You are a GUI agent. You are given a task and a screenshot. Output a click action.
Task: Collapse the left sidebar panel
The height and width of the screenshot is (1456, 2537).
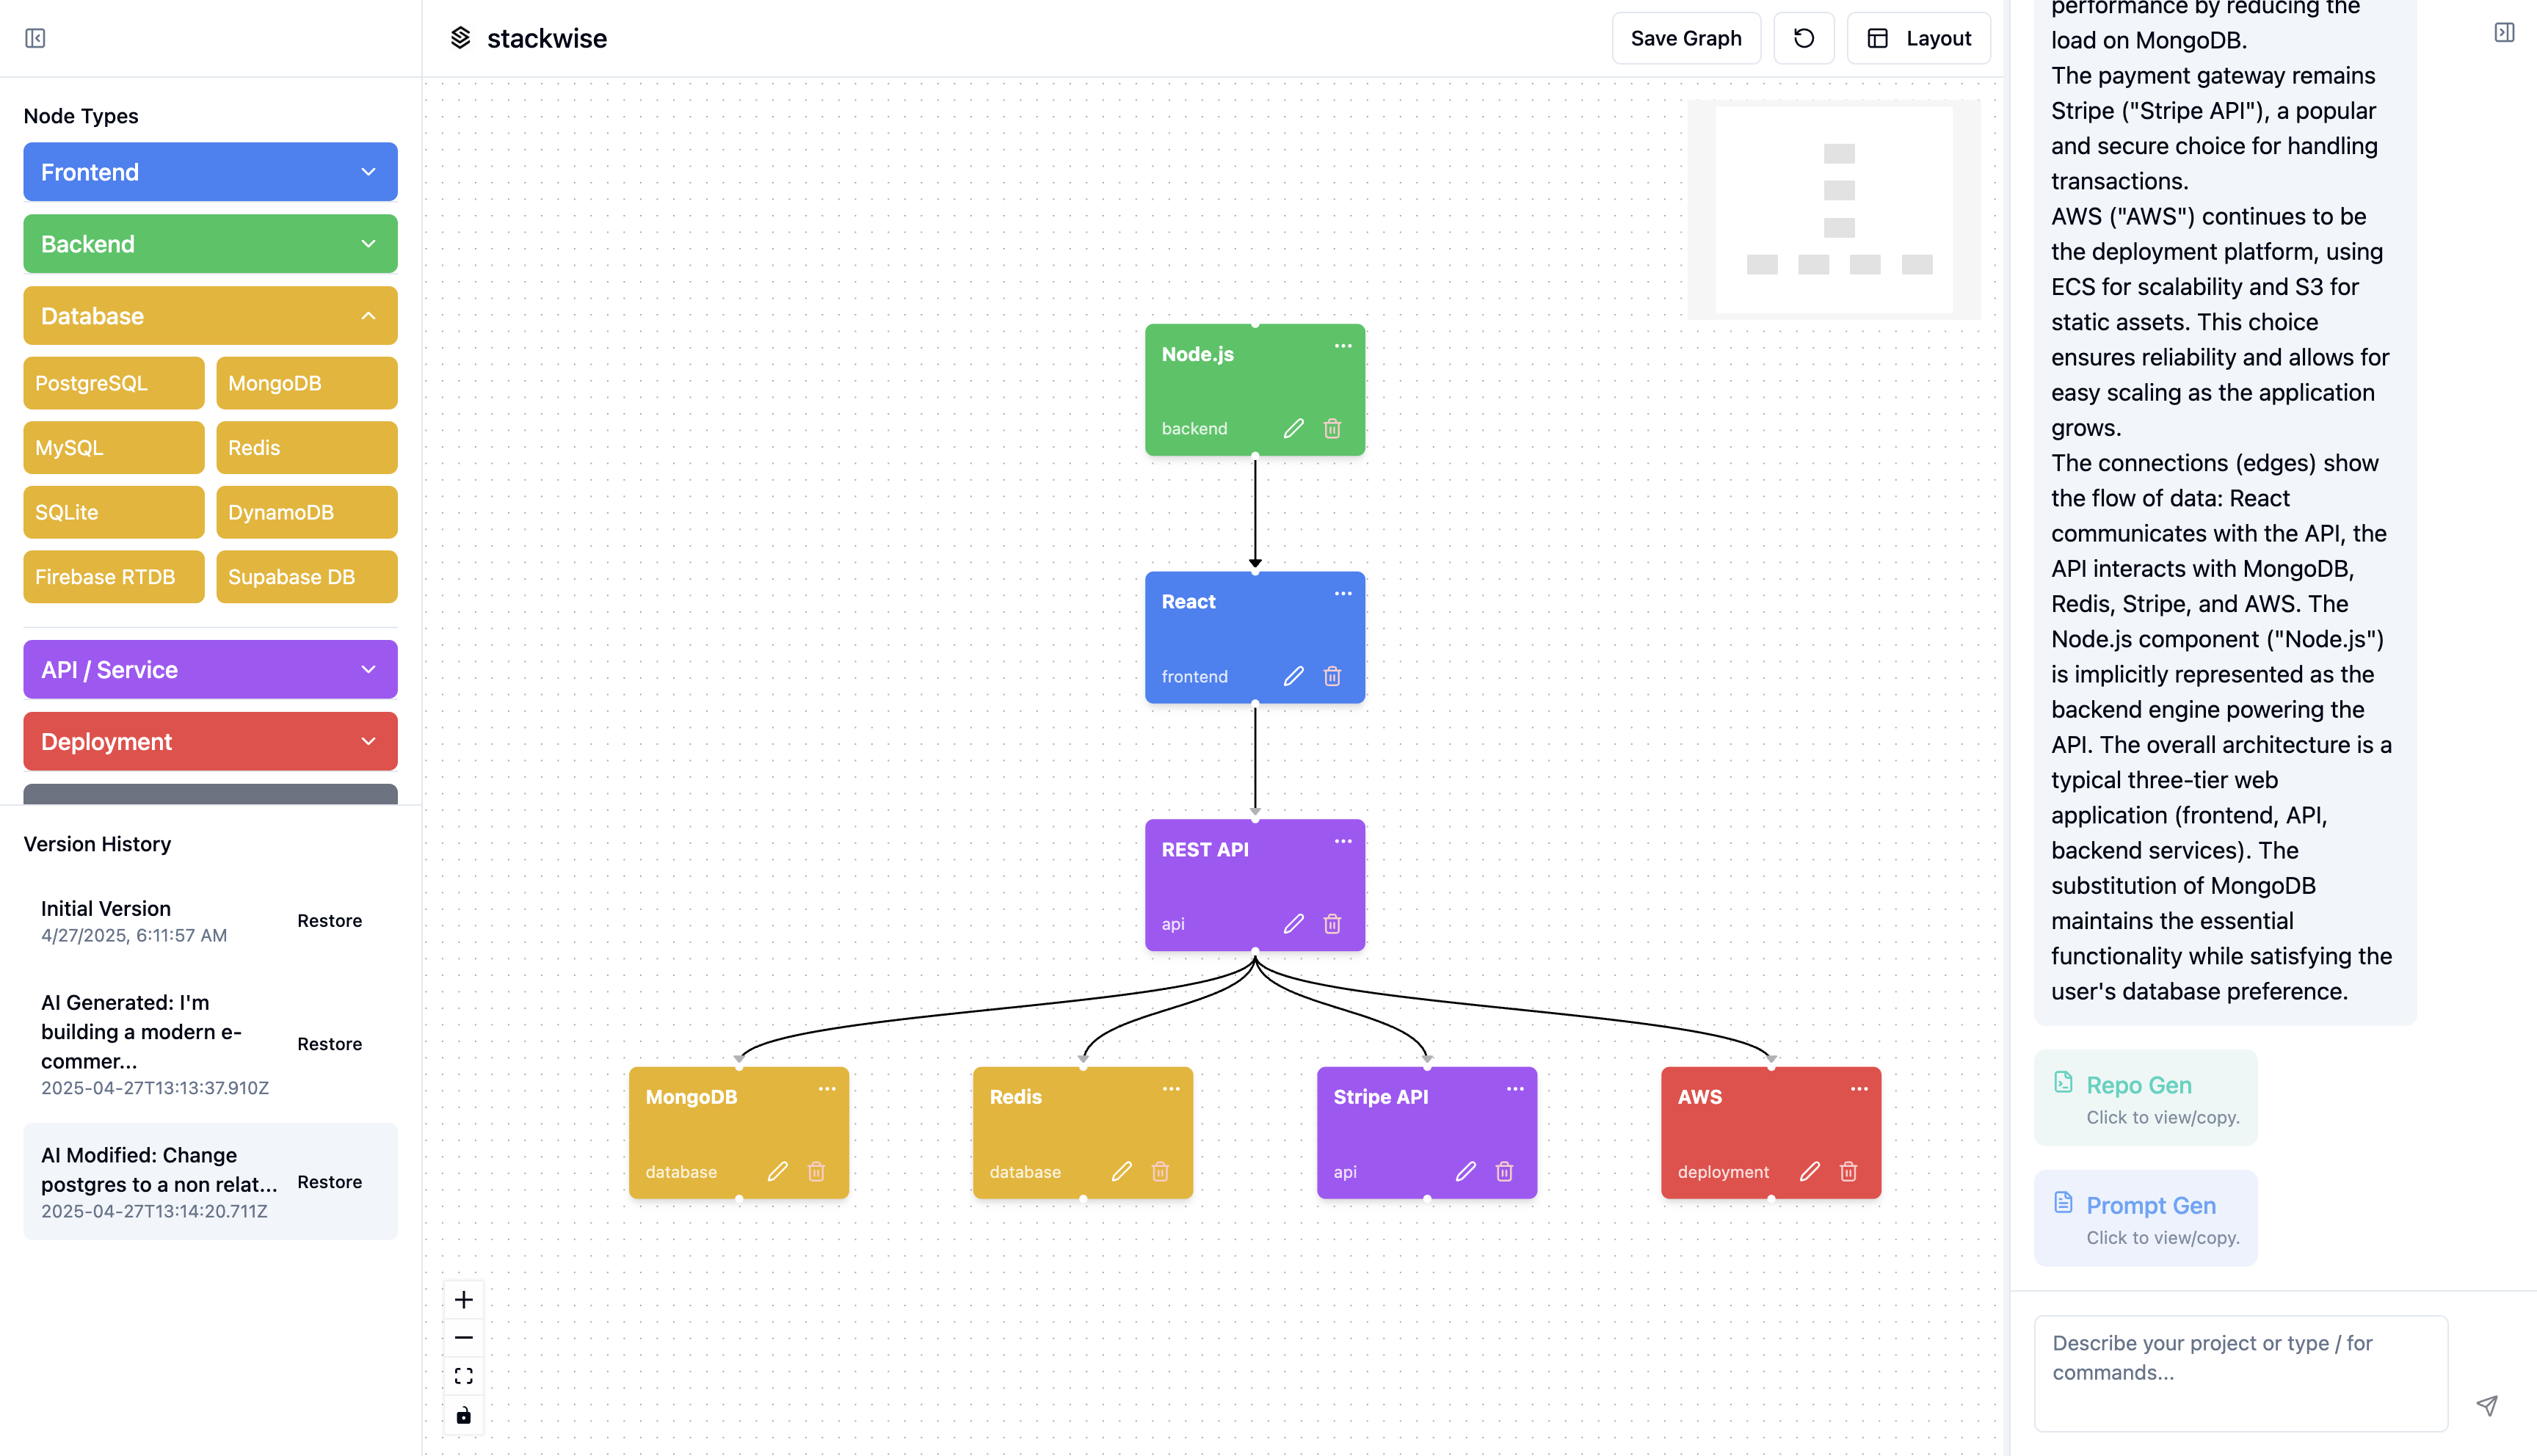[35, 38]
